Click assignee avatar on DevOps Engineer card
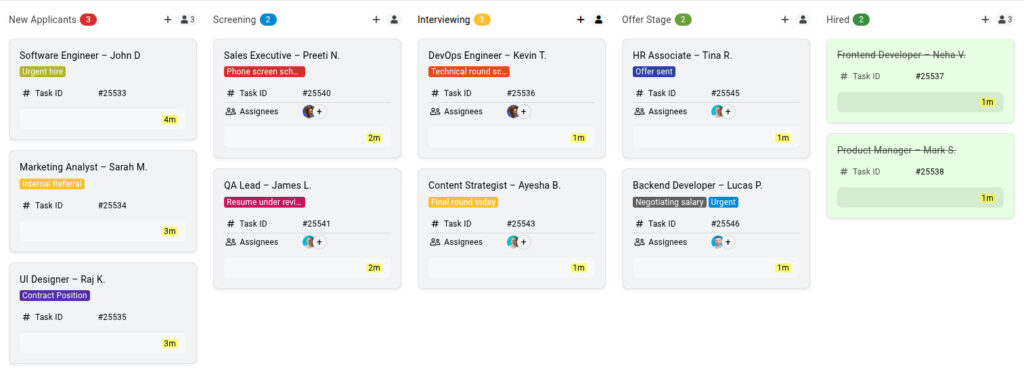Image resolution: width=1024 pixels, height=372 pixels. click(513, 112)
